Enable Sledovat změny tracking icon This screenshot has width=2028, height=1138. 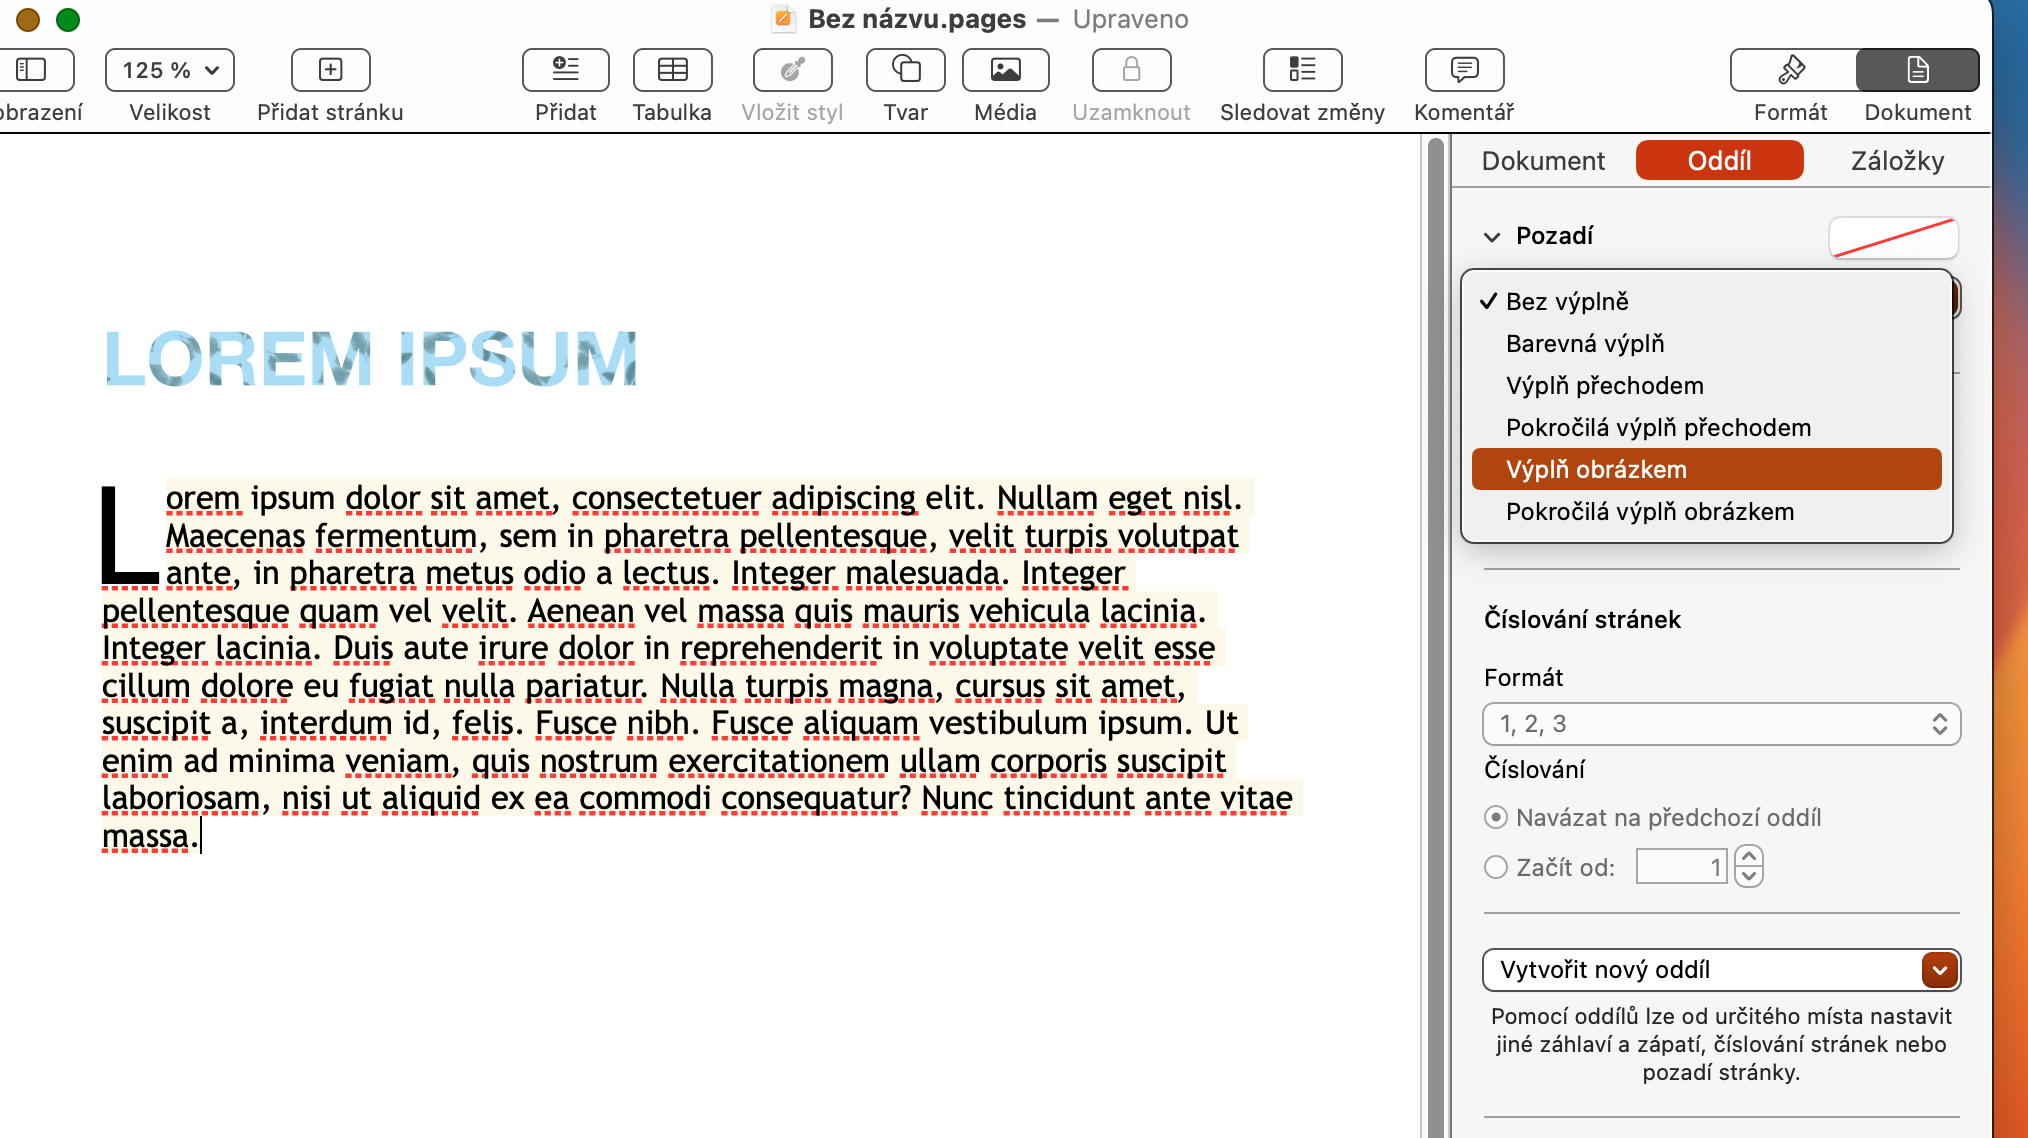click(1302, 70)
